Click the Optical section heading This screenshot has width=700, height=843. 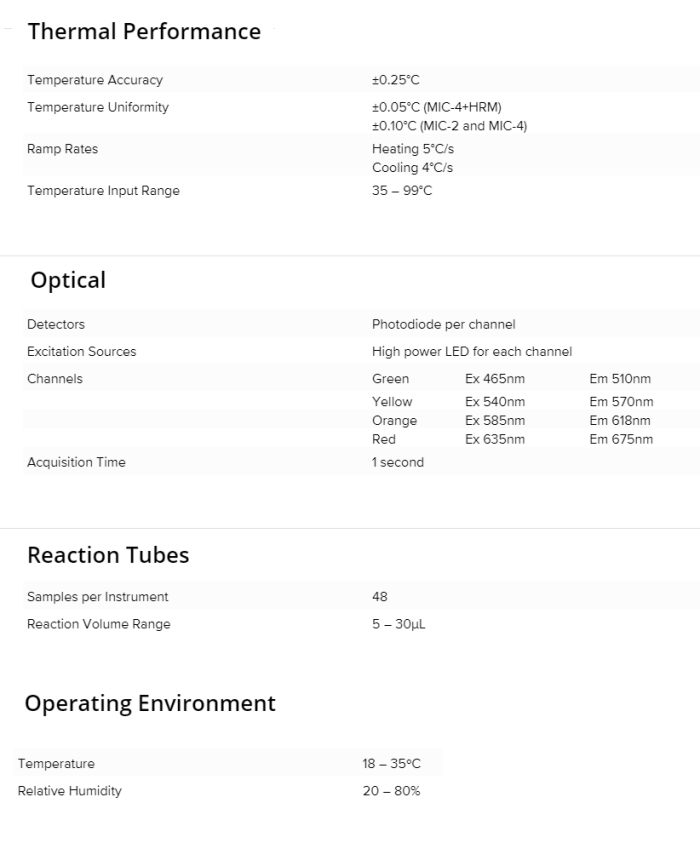point(68,281)
